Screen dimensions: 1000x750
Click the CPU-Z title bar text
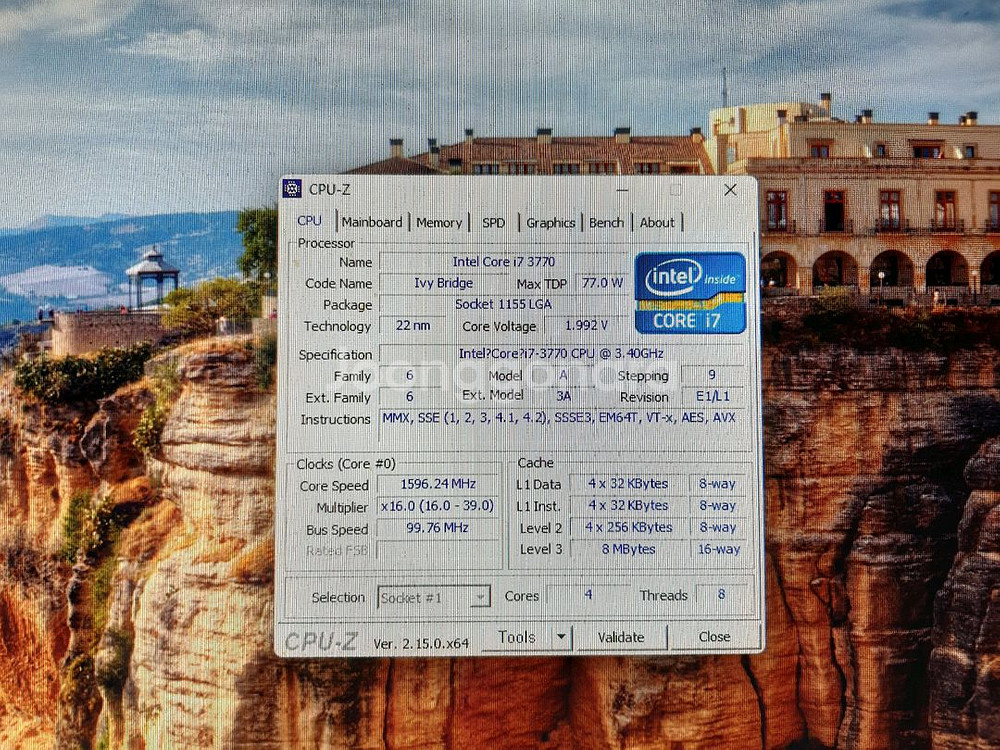pos(330,189)
